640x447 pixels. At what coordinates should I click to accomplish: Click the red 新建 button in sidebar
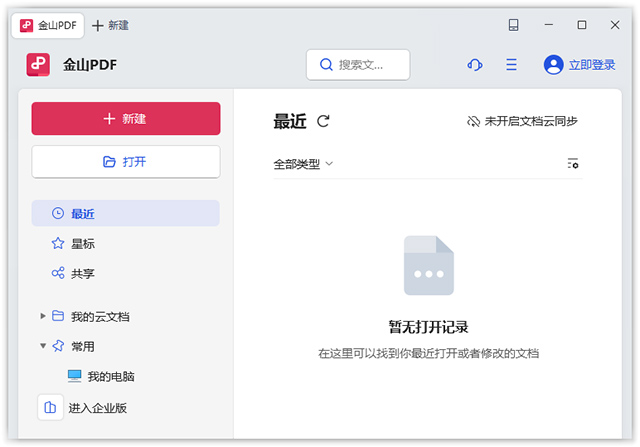[x=126, y=118]
